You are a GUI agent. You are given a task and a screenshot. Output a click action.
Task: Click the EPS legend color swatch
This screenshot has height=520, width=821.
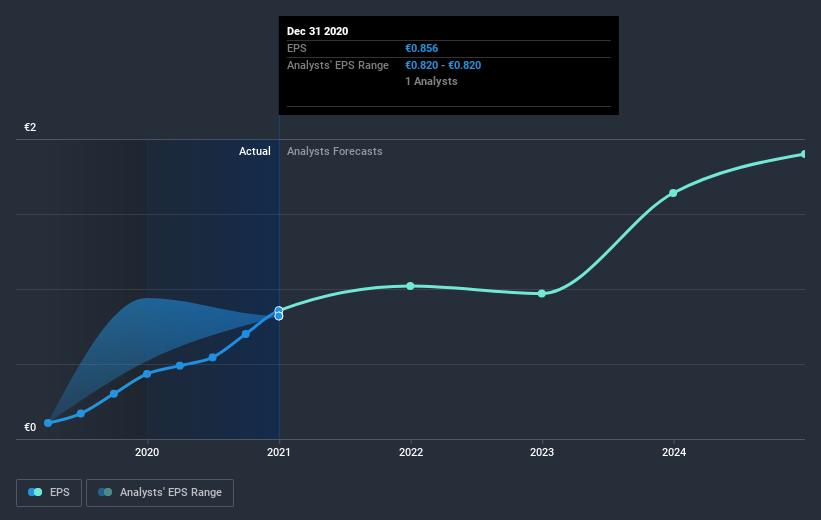click(35, 492)
